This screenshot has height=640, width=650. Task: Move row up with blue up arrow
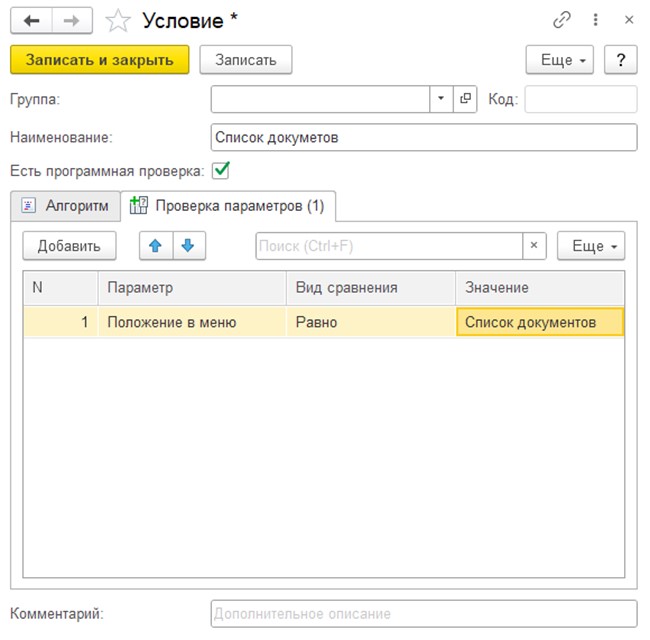156,246
